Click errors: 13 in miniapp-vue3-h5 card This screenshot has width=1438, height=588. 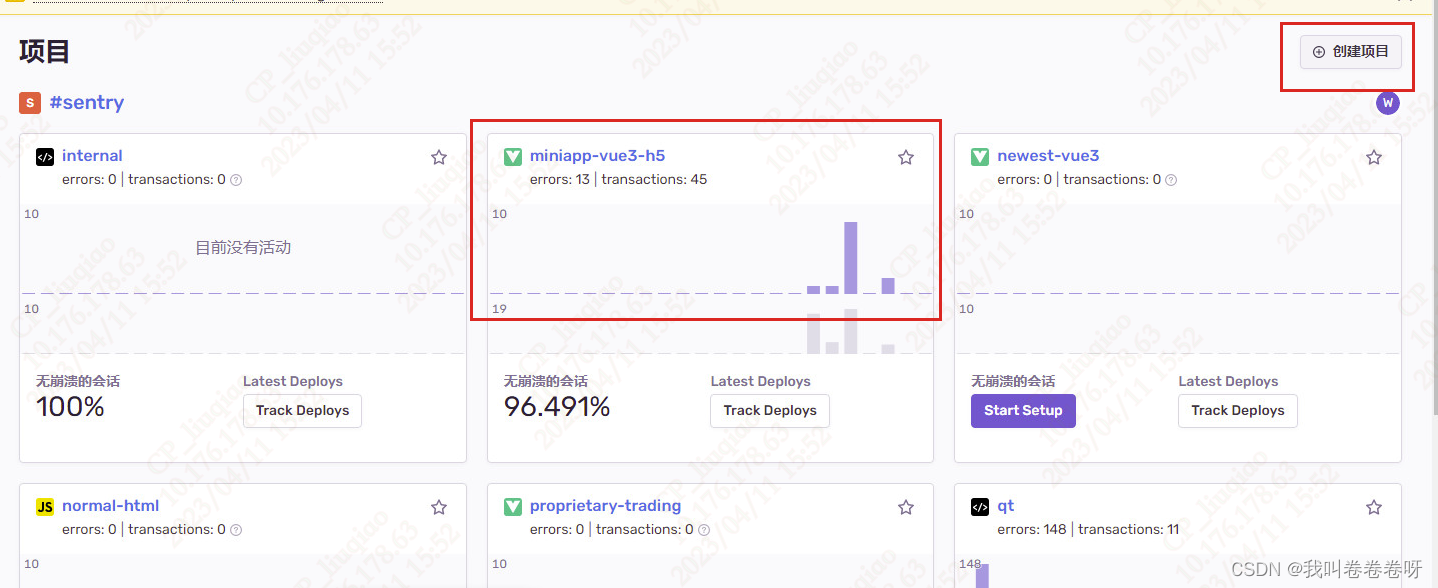(560, 180)
